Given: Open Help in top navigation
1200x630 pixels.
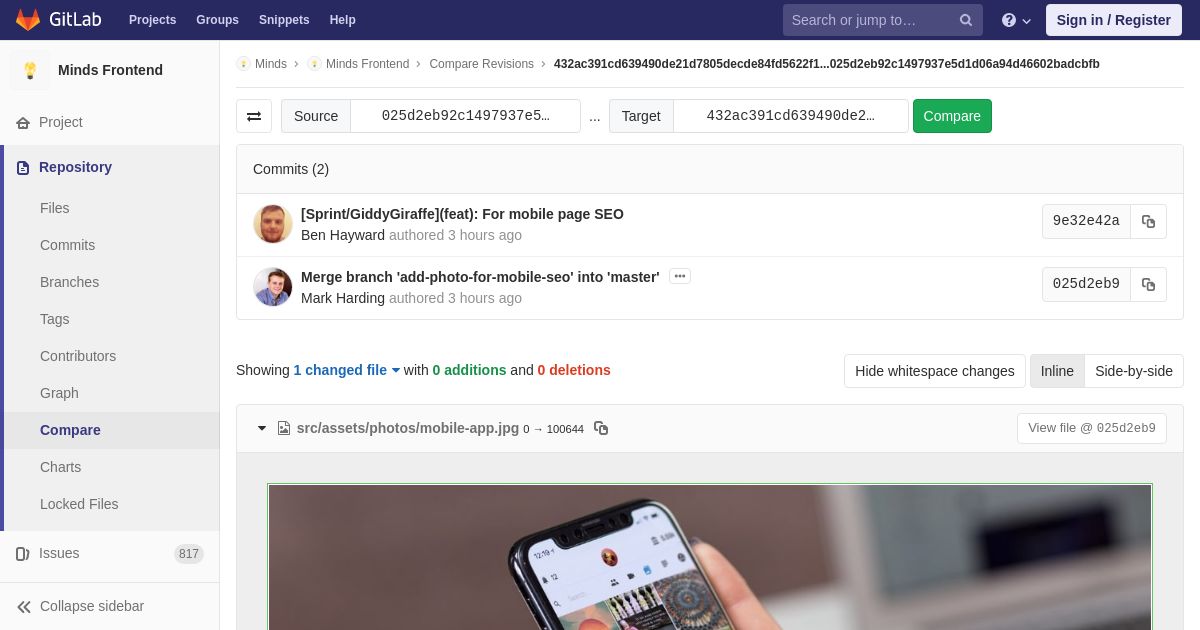Looking at the screenshot, I should [x=343, y=20].
